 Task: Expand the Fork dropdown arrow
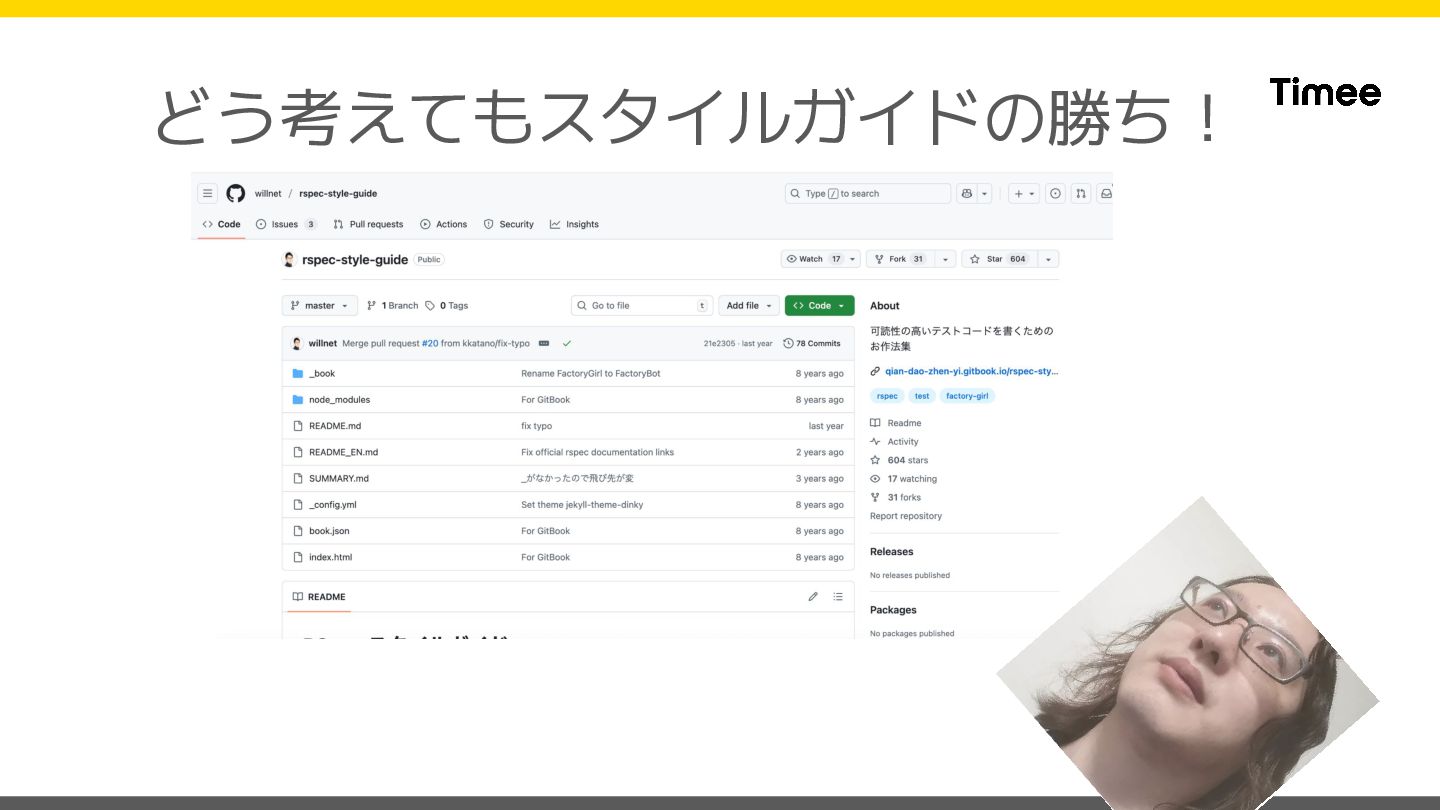[944, 259]
